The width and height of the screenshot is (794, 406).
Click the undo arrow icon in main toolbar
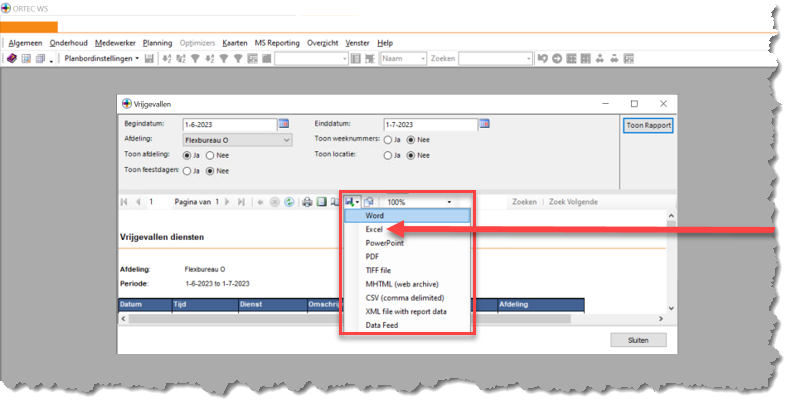[x=542, y=59]
